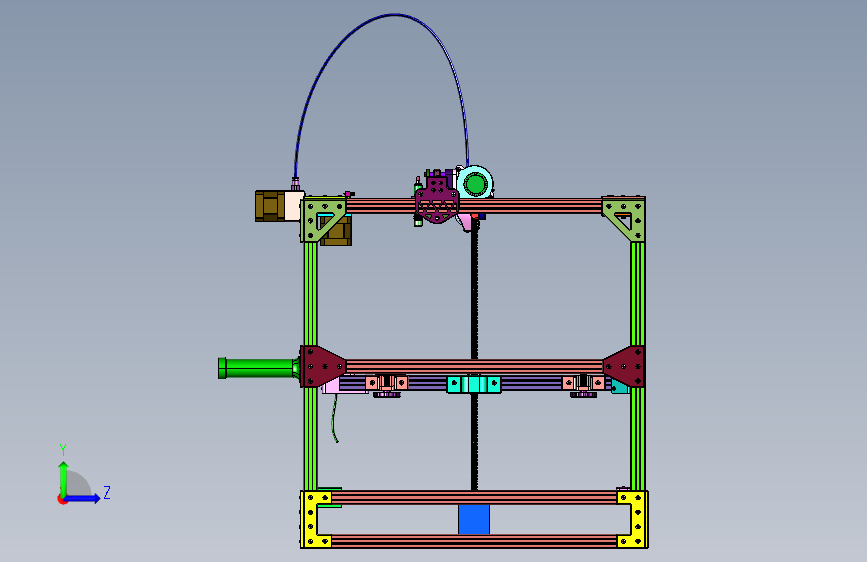Image resolution: width=867 pixels, height=562 pixels.
Task: Click the blue Z axis arrow of the triad
Action: click(83, 498)
